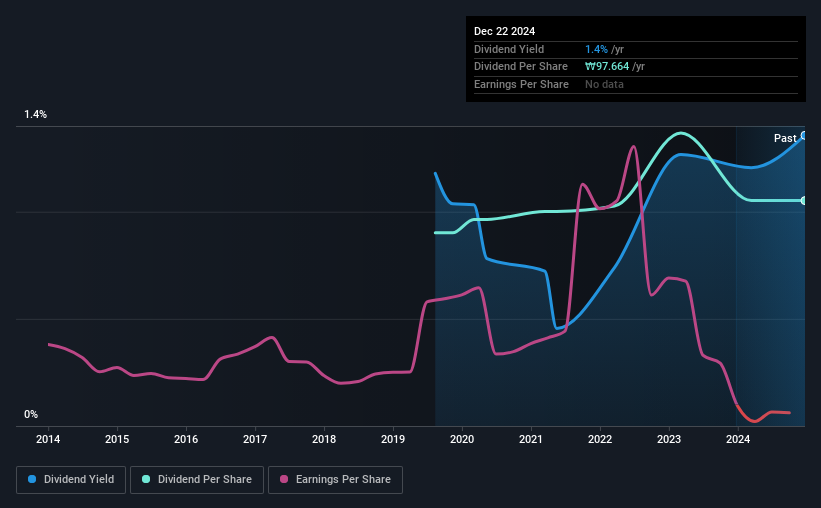
Task: Click the 1.4% dividend yield value in tooltip
Action: (596, 49)
